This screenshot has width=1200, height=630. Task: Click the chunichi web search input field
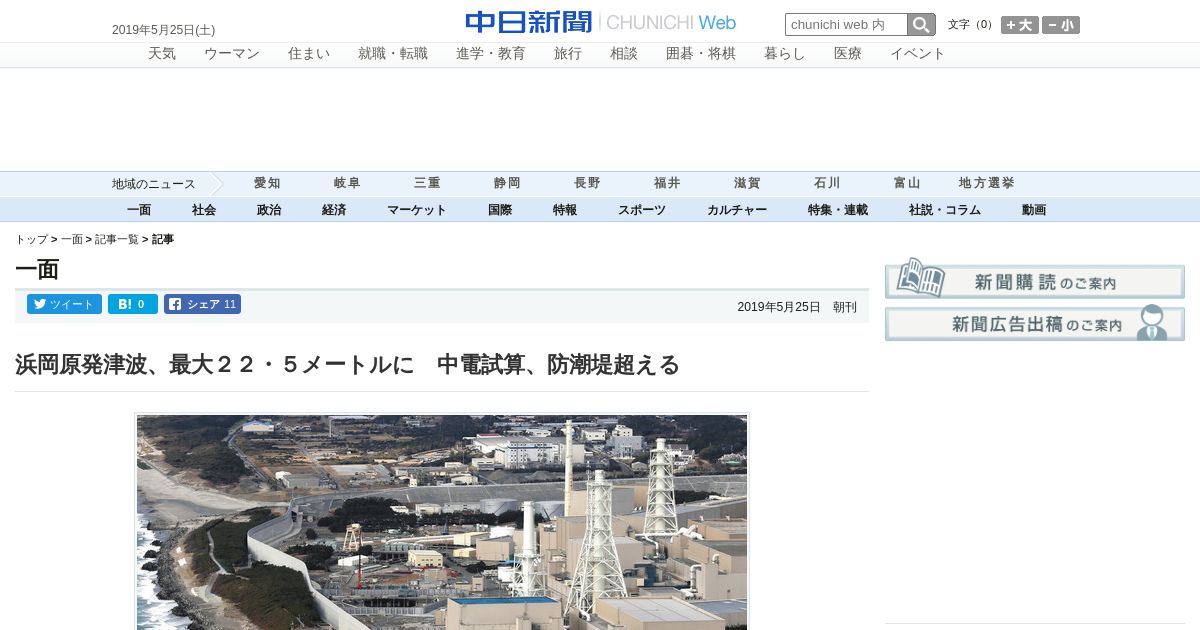pos(846,25)
